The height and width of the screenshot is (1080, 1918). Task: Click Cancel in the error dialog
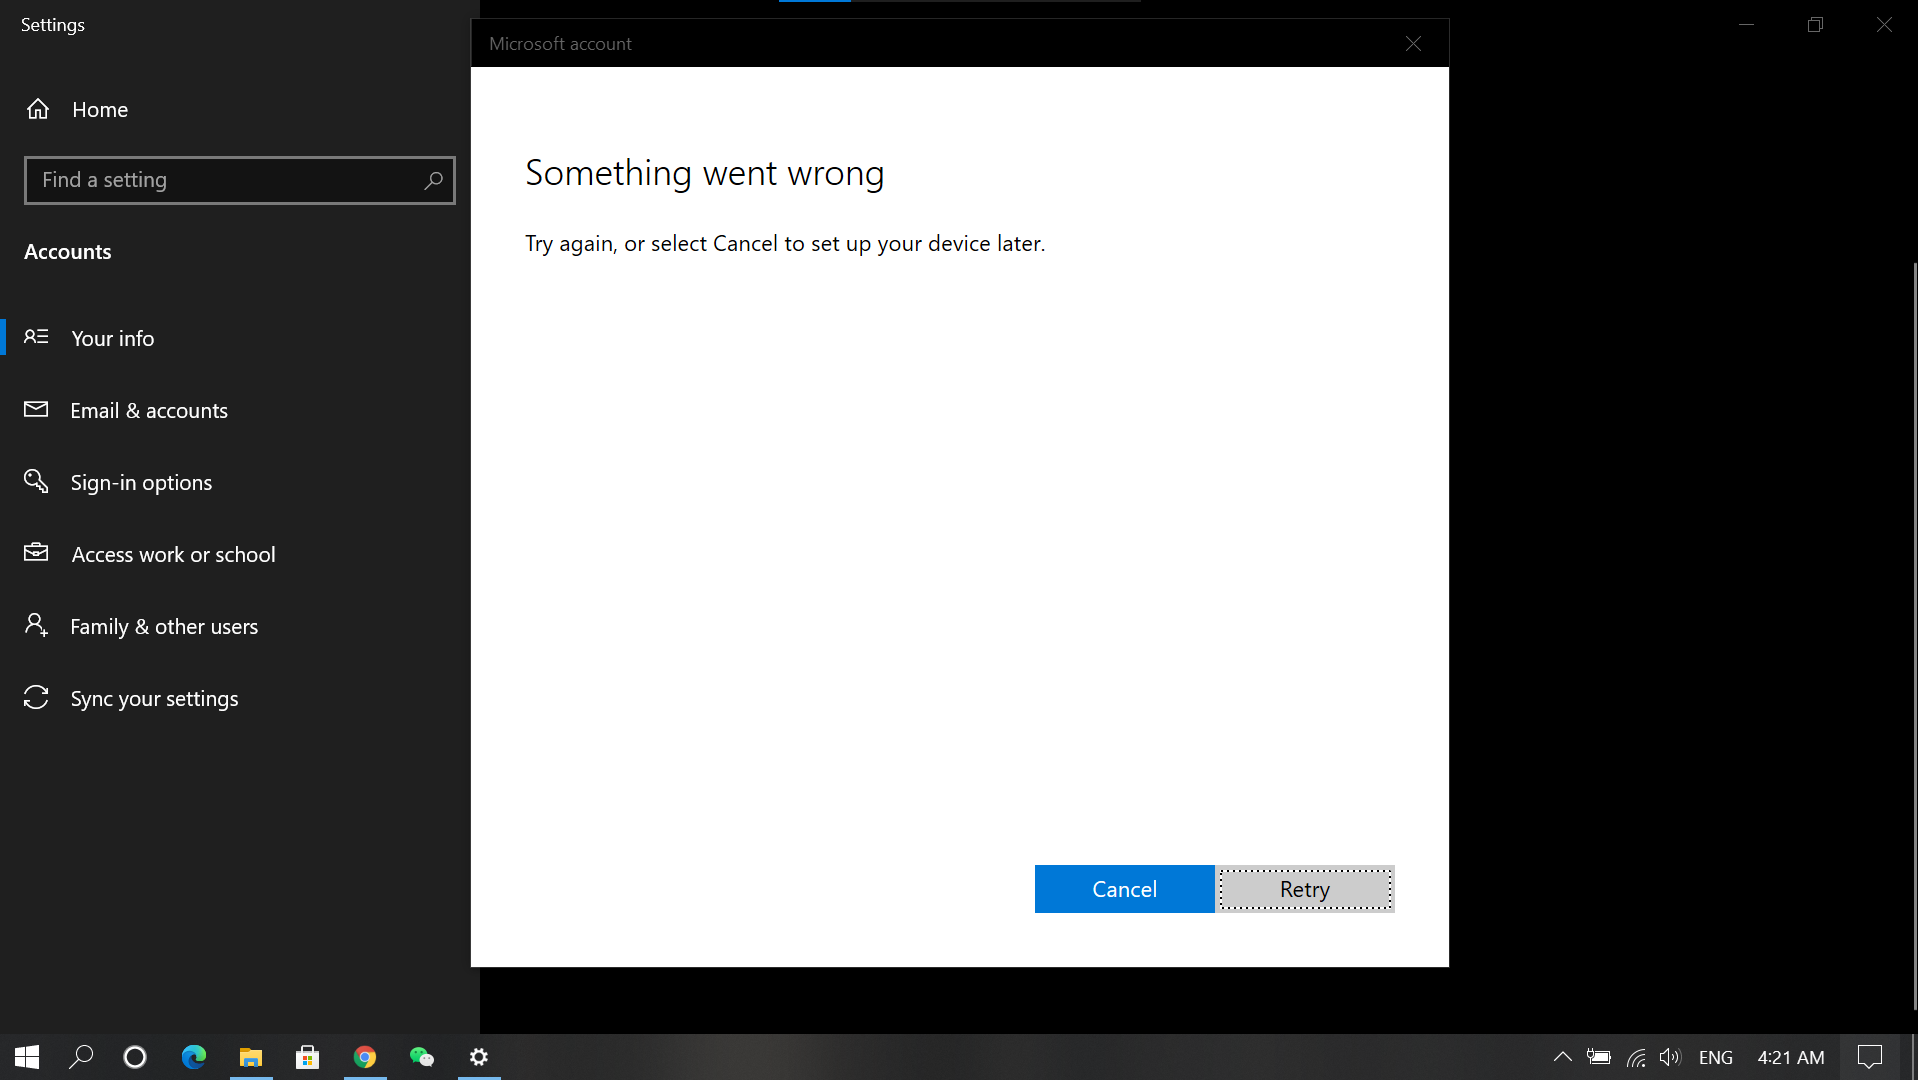[1123, 888]
